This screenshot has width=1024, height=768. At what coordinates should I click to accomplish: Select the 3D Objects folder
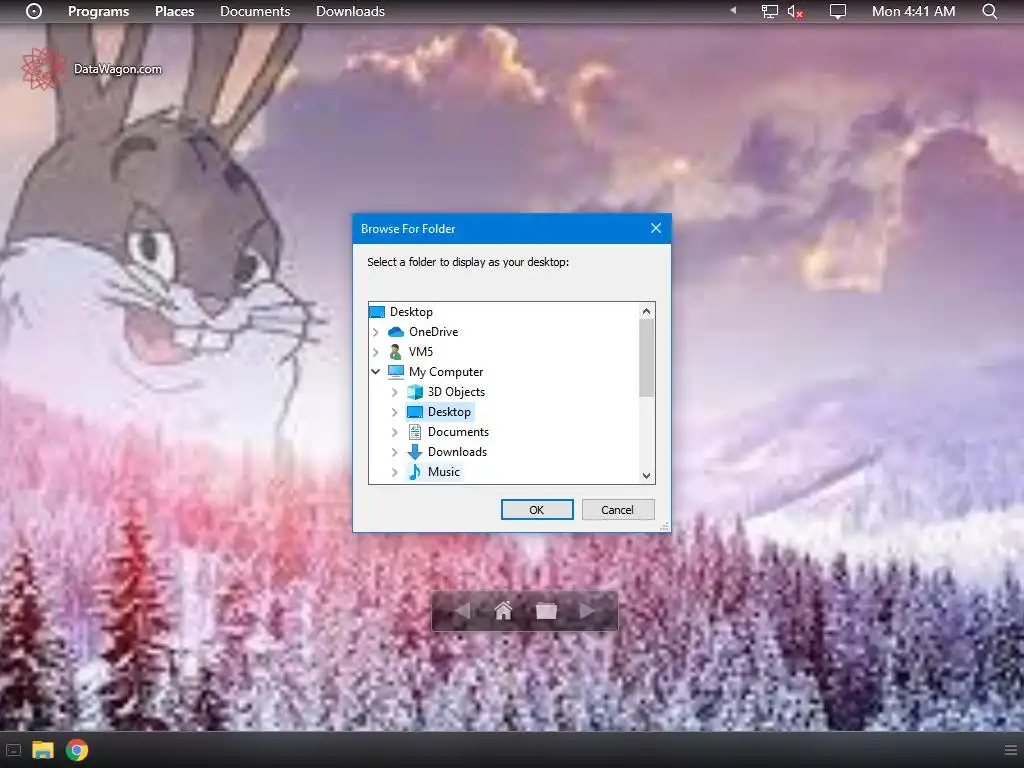click(456, 392)
